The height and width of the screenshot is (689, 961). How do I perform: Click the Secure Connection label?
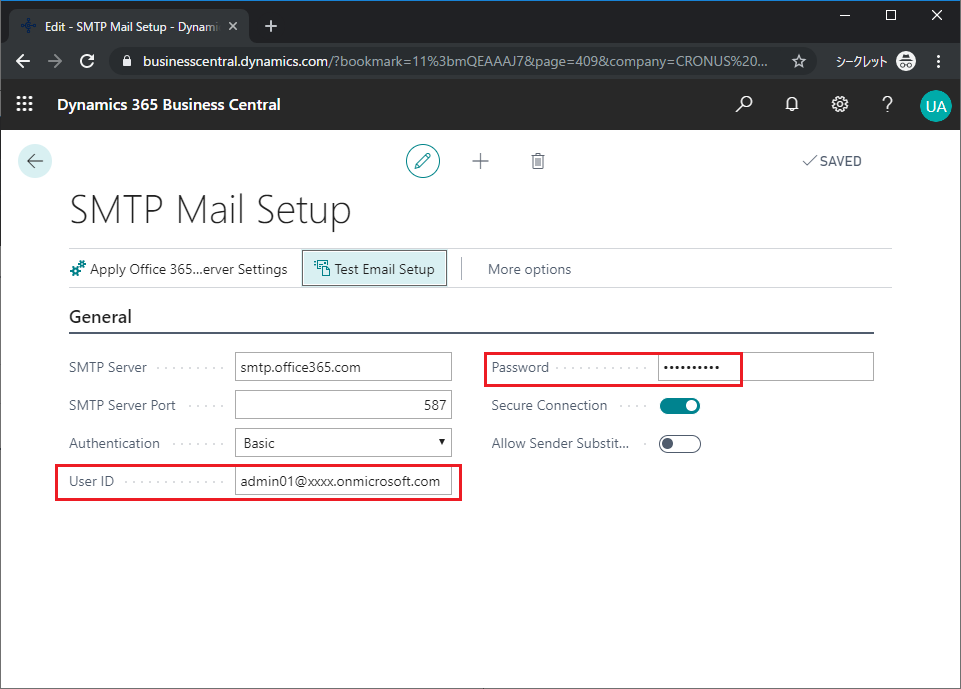tap(549, 405)
